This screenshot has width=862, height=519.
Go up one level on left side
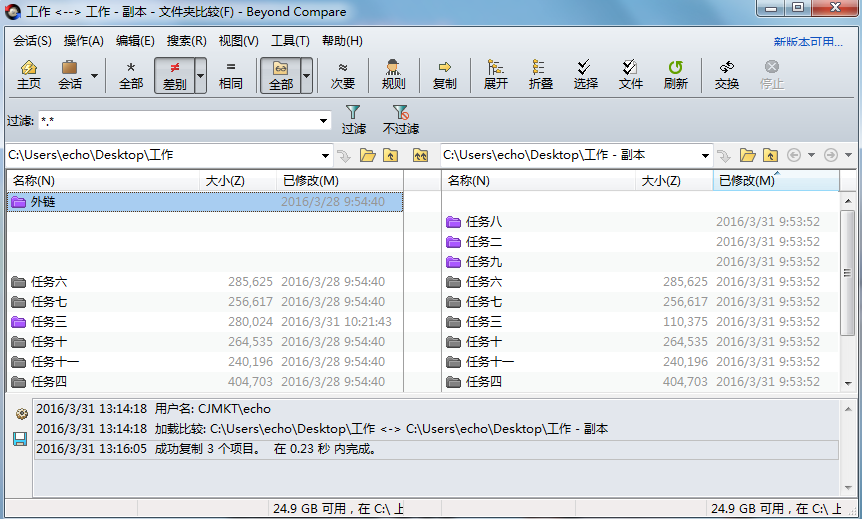[390, 156]
